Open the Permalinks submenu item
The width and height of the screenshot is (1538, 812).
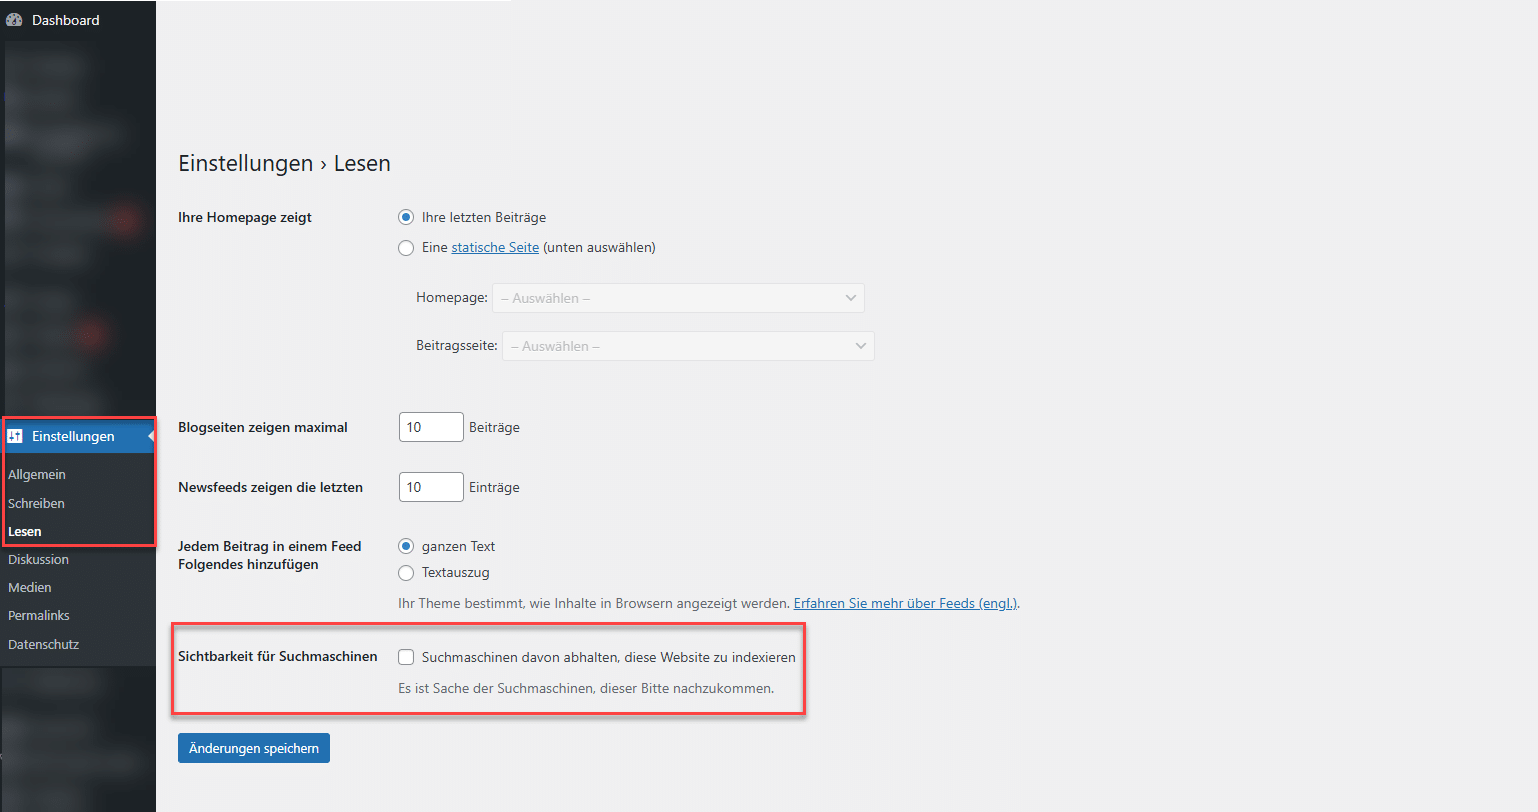tap(39, 615)
